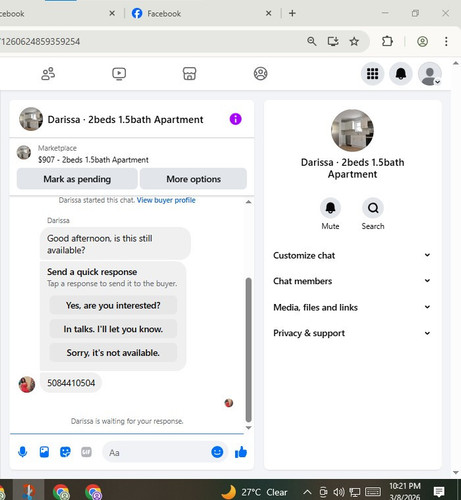Send quick response In talks. I'll let you know.

click(x=113, y=329)
